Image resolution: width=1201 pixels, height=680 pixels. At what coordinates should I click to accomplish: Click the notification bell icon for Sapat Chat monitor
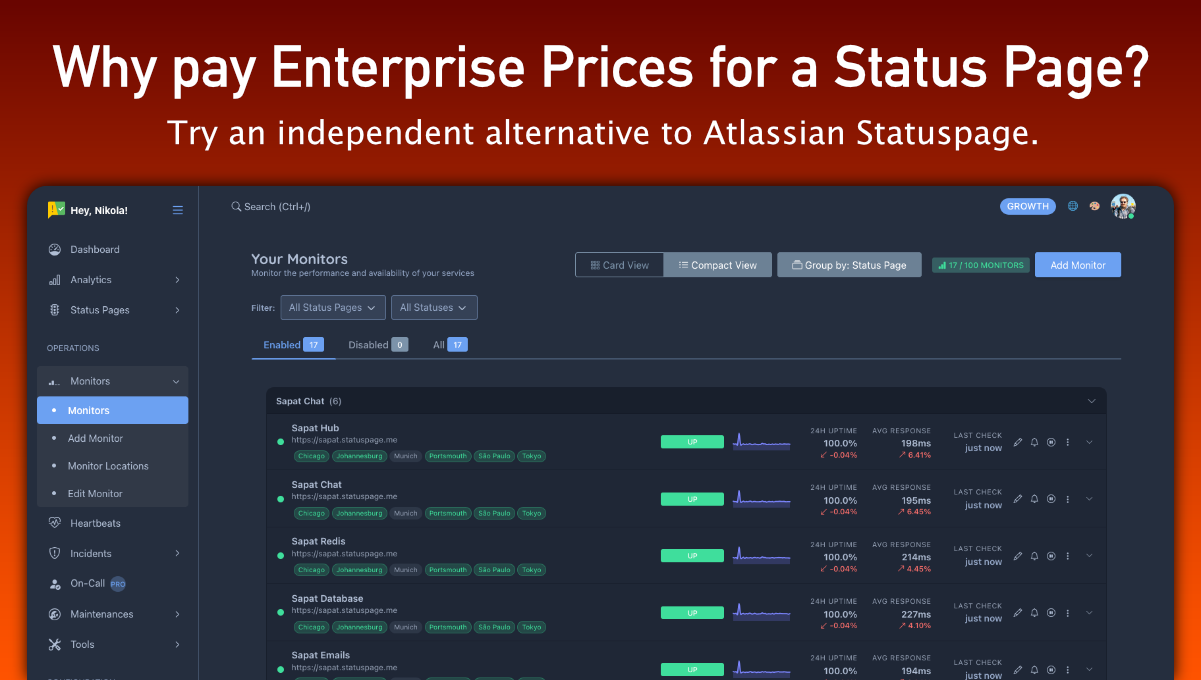pyautogui.click(x=1034, y=499)
